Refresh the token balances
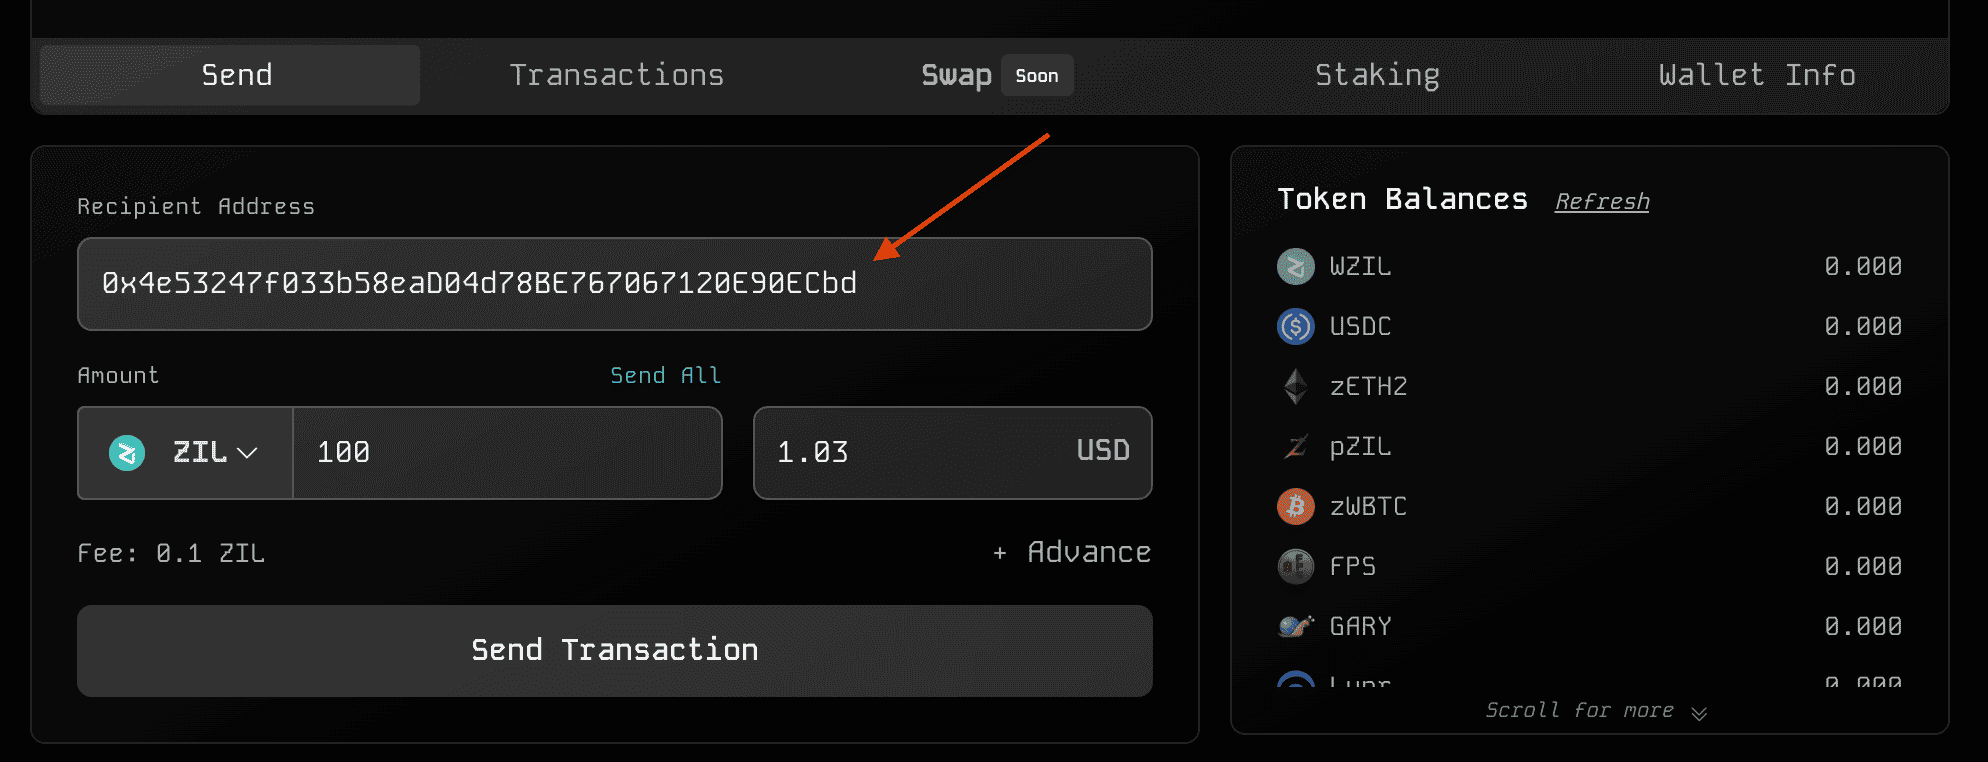 click(1602, 201)
